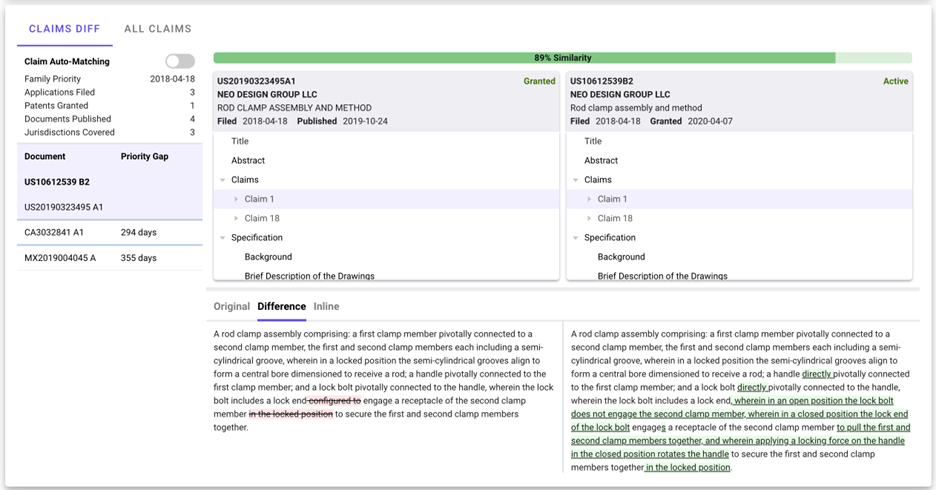Open Brief Description of Drawings, right tree
The width and height of the screenshot is (936, 490).
pyautogui.click(x=662, y=276)
